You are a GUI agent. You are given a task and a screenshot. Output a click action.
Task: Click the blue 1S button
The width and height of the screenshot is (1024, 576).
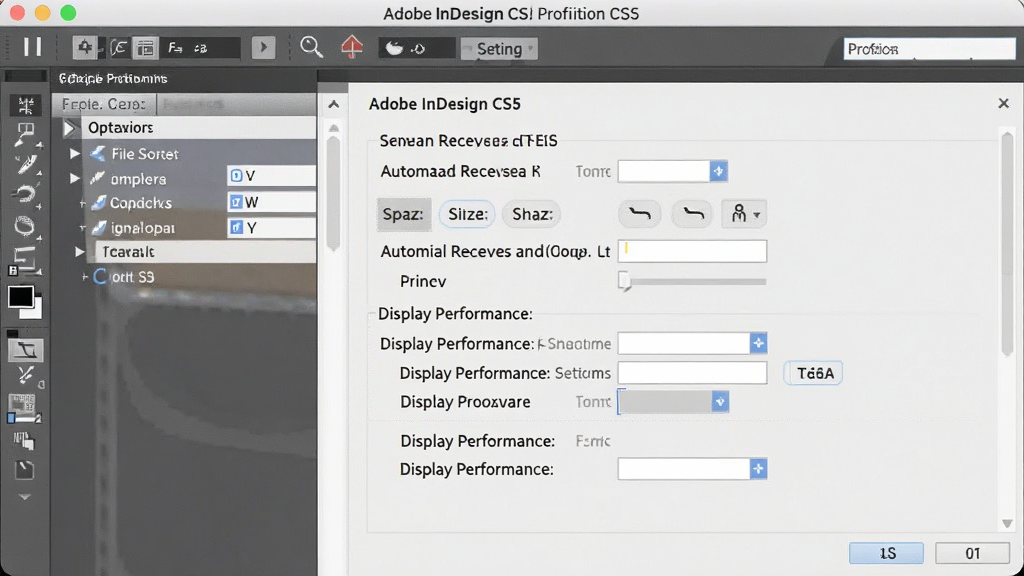coord(886,553)
